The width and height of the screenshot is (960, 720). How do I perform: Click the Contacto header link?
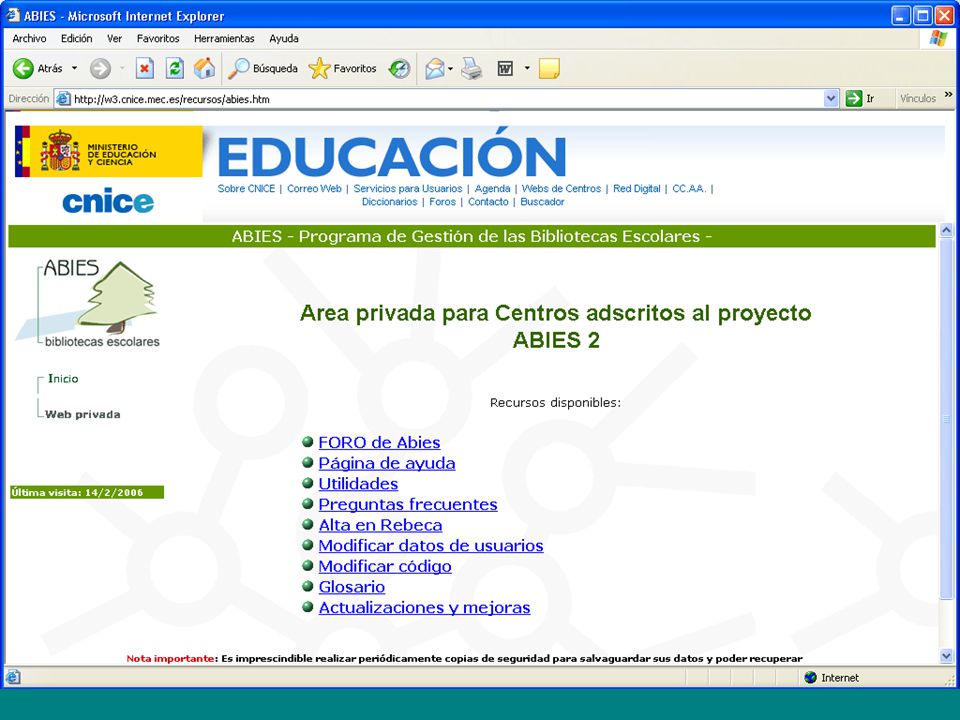pyautogui.click(x=488, y=201)
